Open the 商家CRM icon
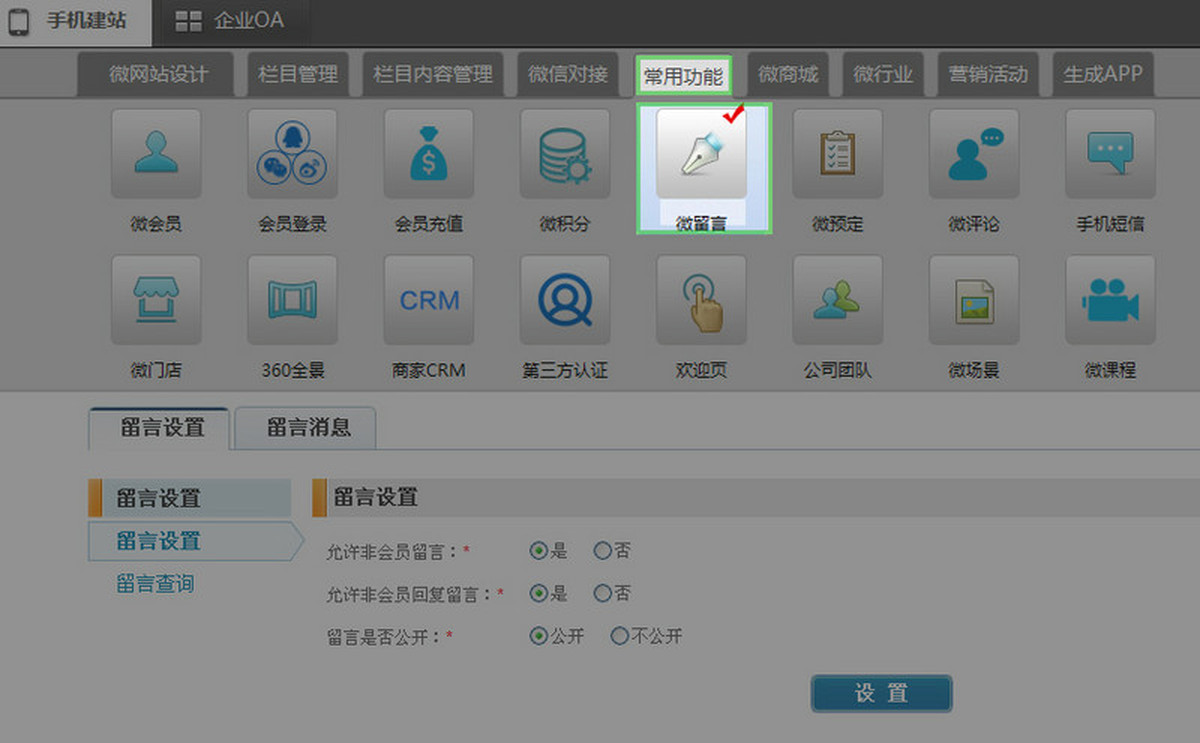Image resolution: width=1200 pixels, height=743 pixels. pos(429,300)
